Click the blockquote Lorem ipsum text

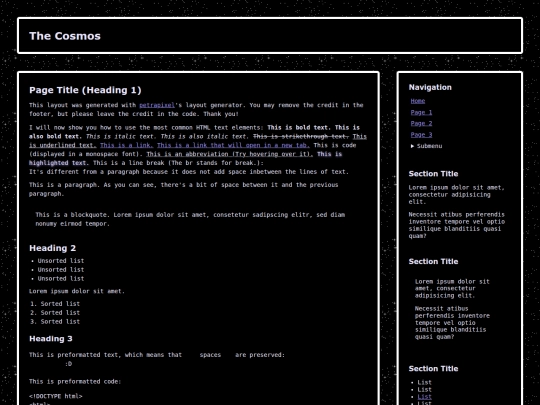tap(190, 219)
